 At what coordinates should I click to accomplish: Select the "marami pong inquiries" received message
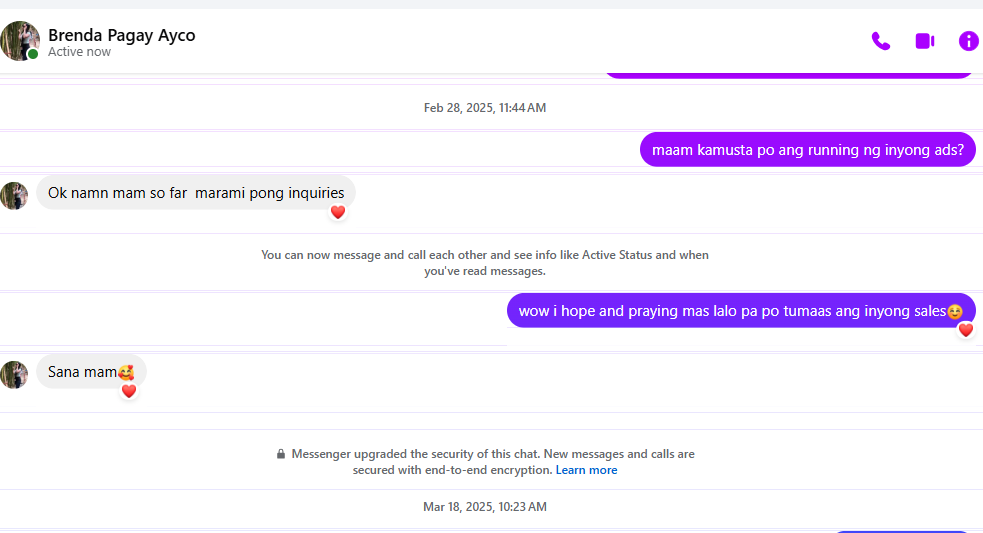pyautogui.click(x=195, y=192)
